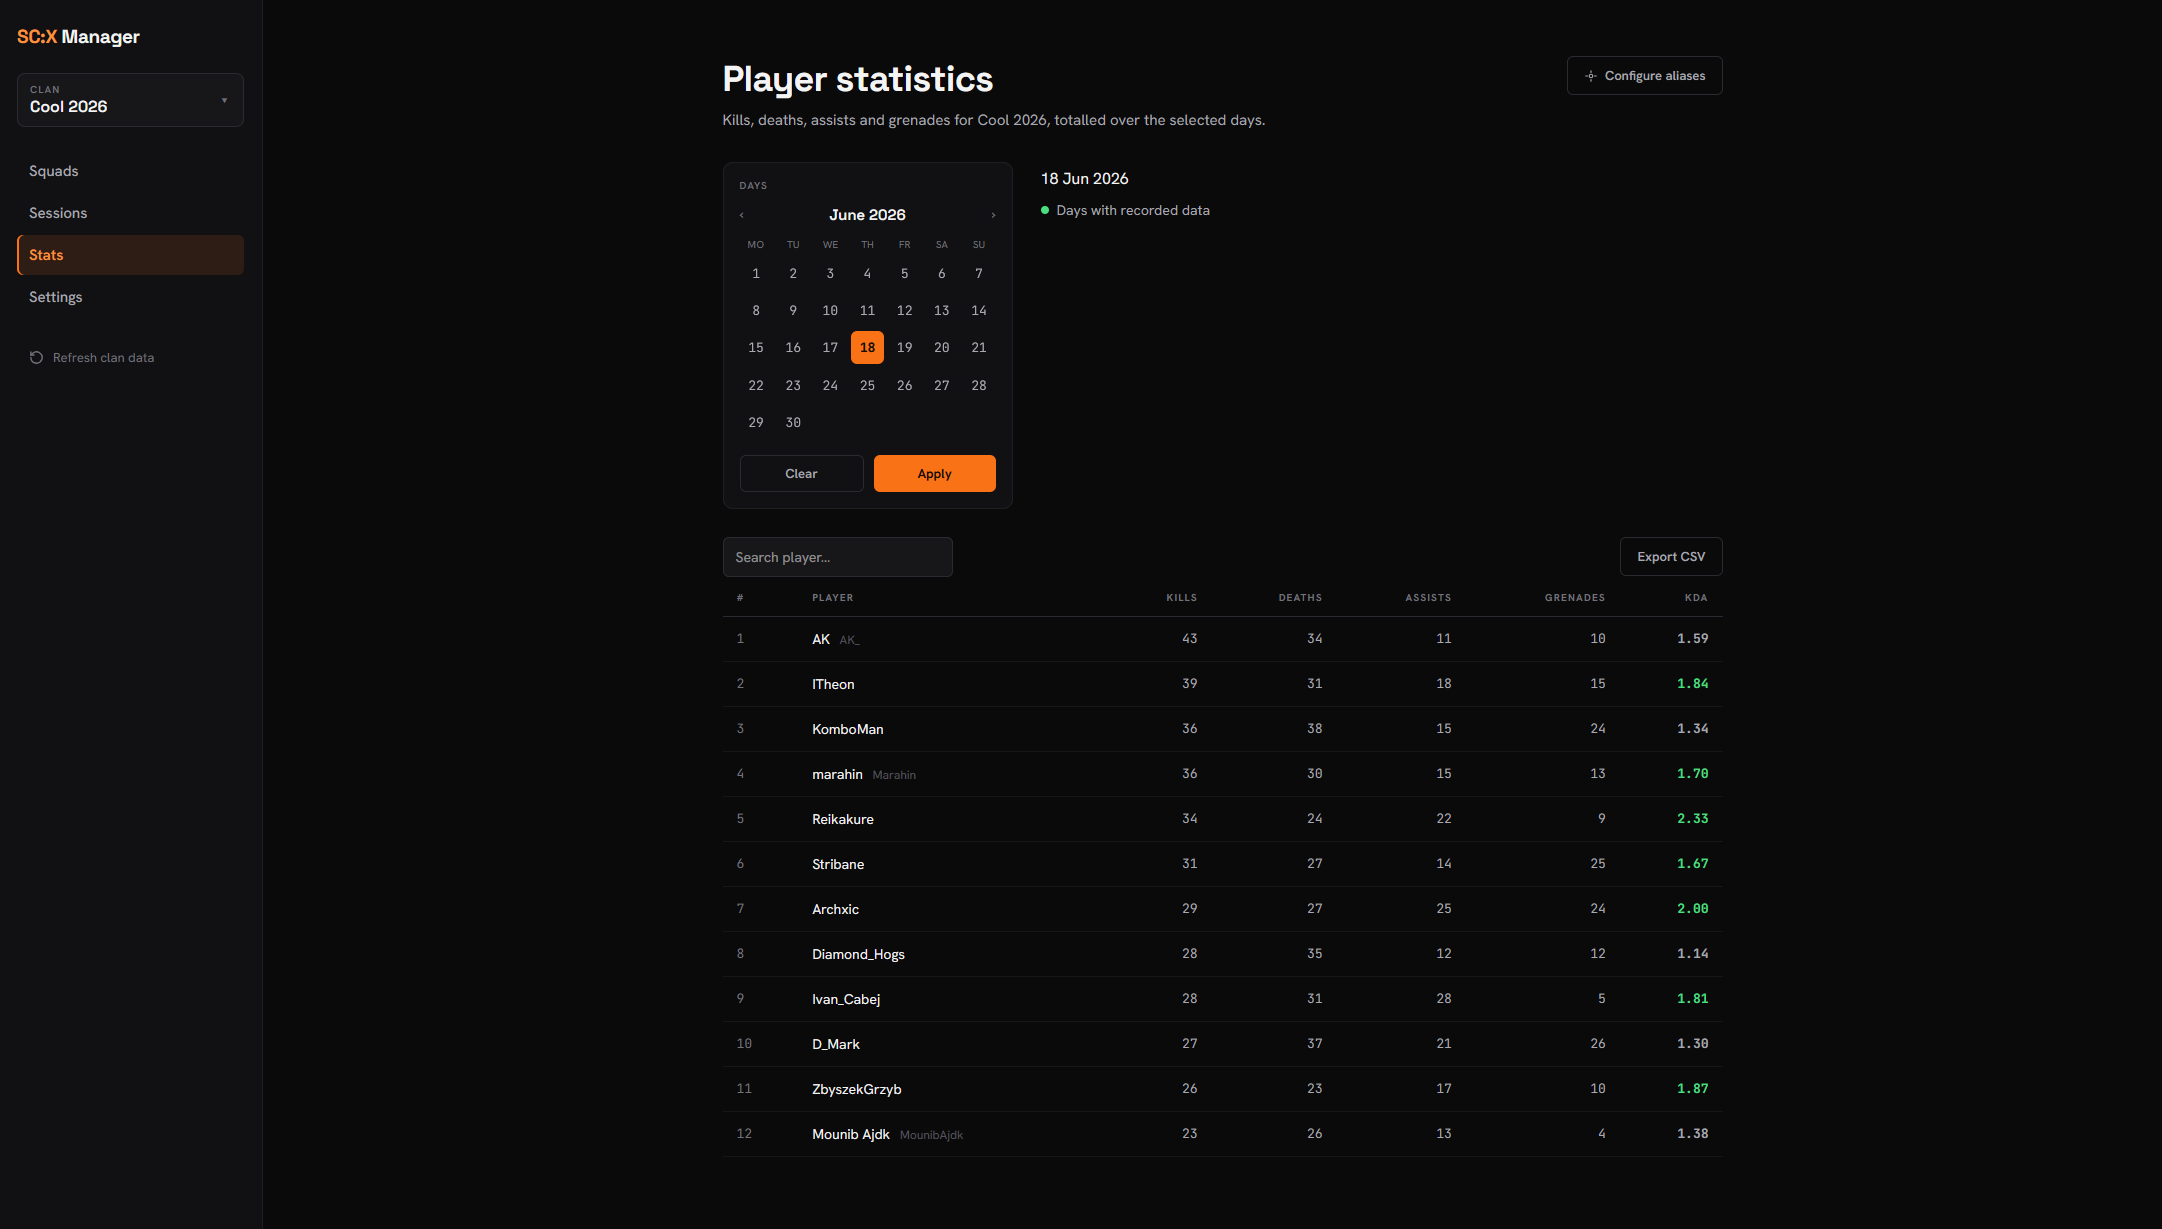The width and height of the screenshot is (2162, 1229).
Task: Select June 10 in the calendar
Action: [x=830, y=311]
